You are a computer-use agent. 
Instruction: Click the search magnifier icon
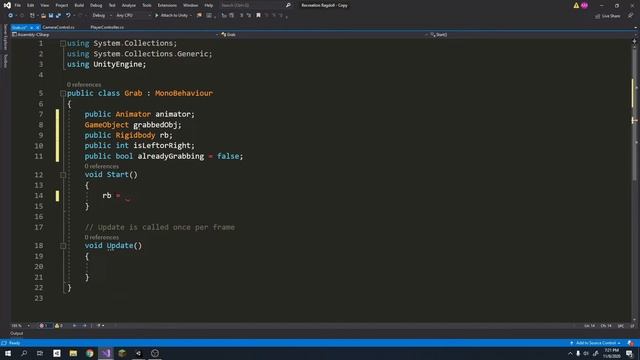(288, 5)
